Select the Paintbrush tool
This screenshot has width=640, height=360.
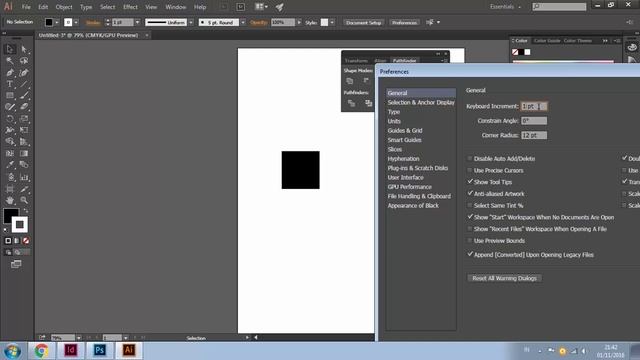(x=24, y=96)
